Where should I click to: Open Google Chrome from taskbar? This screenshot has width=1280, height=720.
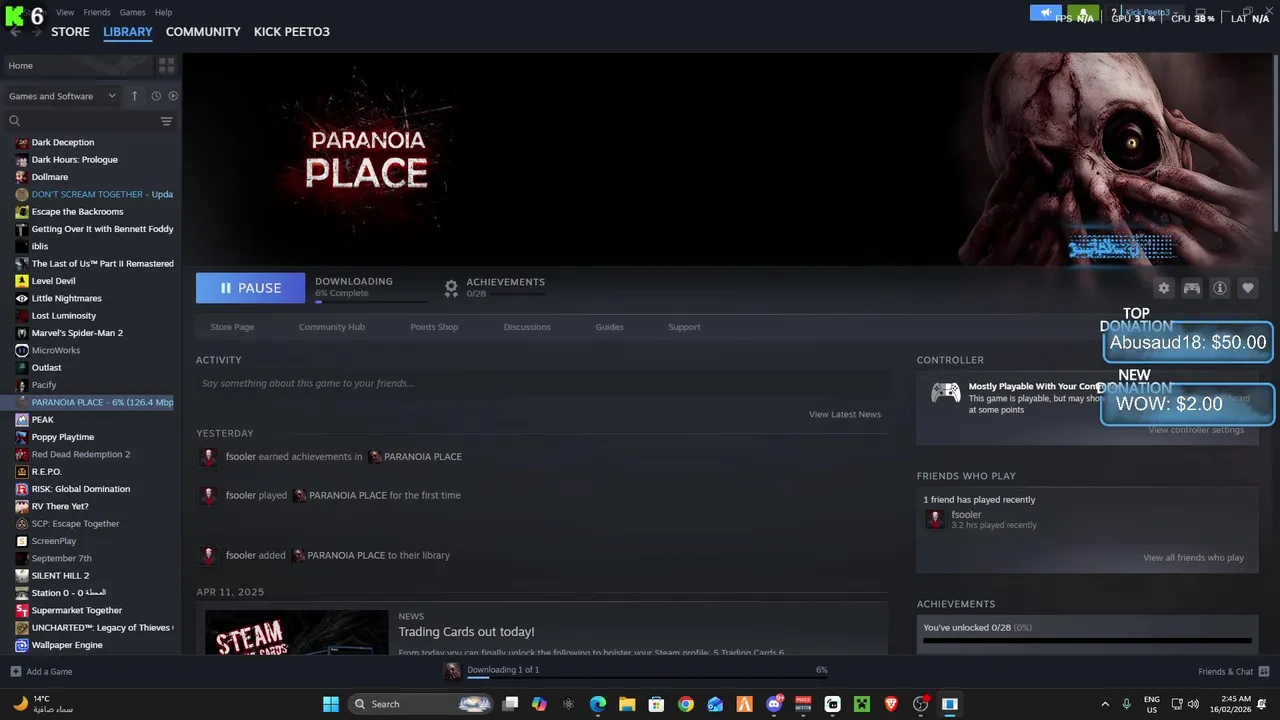pyautogui.click(x=686, y=704)
